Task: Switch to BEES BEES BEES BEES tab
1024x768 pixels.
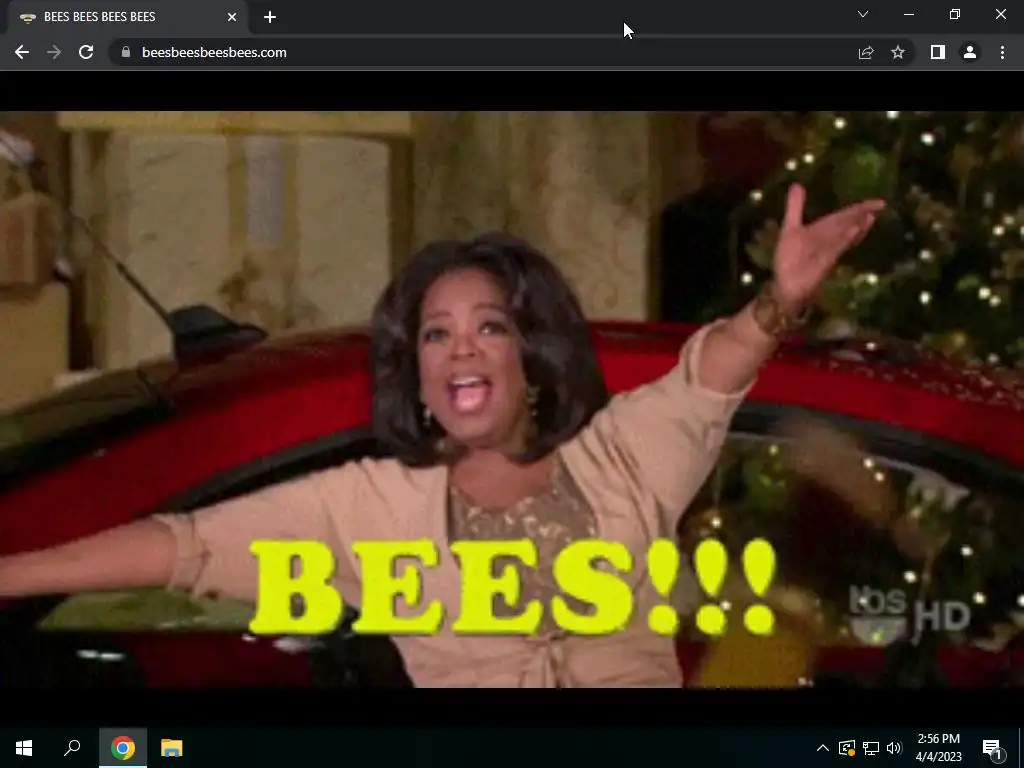Action: pyautogui.click(x=128, y=17)
